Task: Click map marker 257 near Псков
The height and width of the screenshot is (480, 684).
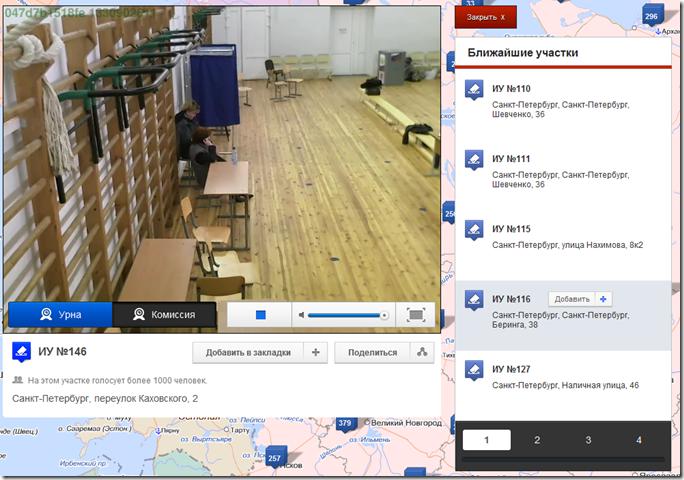Action: click(x=275, y=457)
